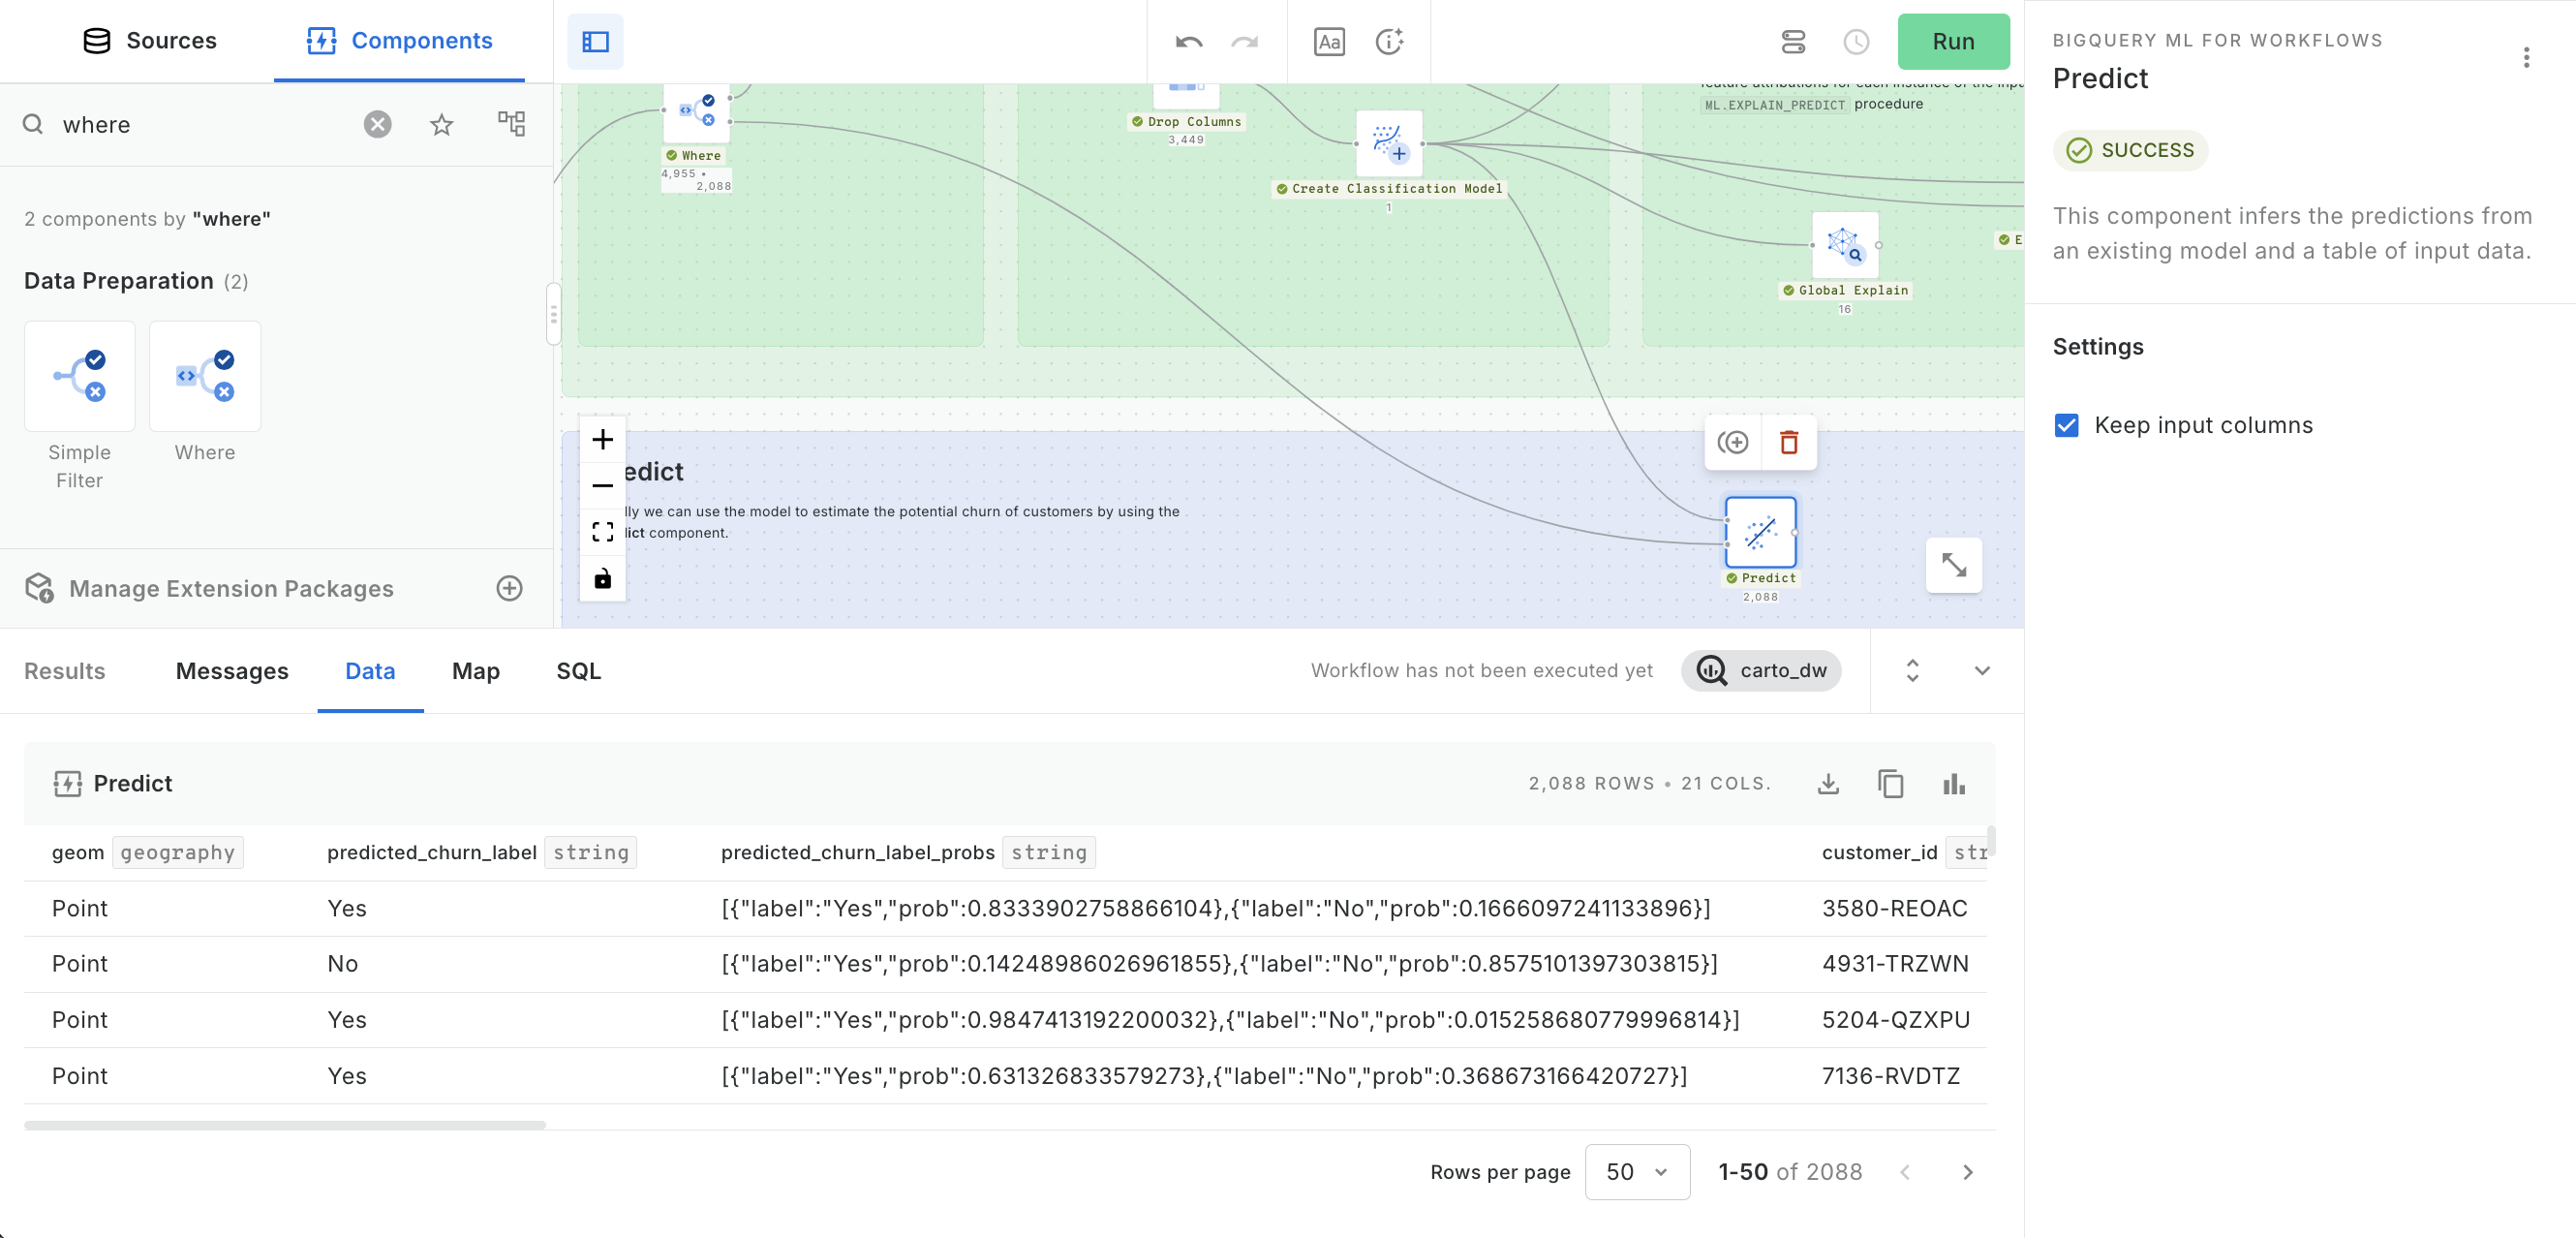This screenshot has height=1238, width=2576.
Task: Toggle the side panel layout icon
Action: click(595, 41)
